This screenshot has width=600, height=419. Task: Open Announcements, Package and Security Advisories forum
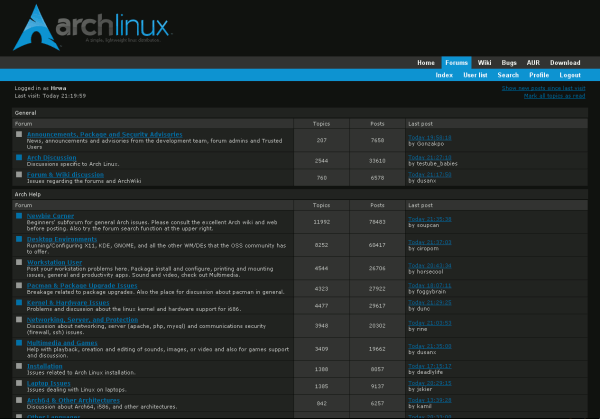point(104,134)
